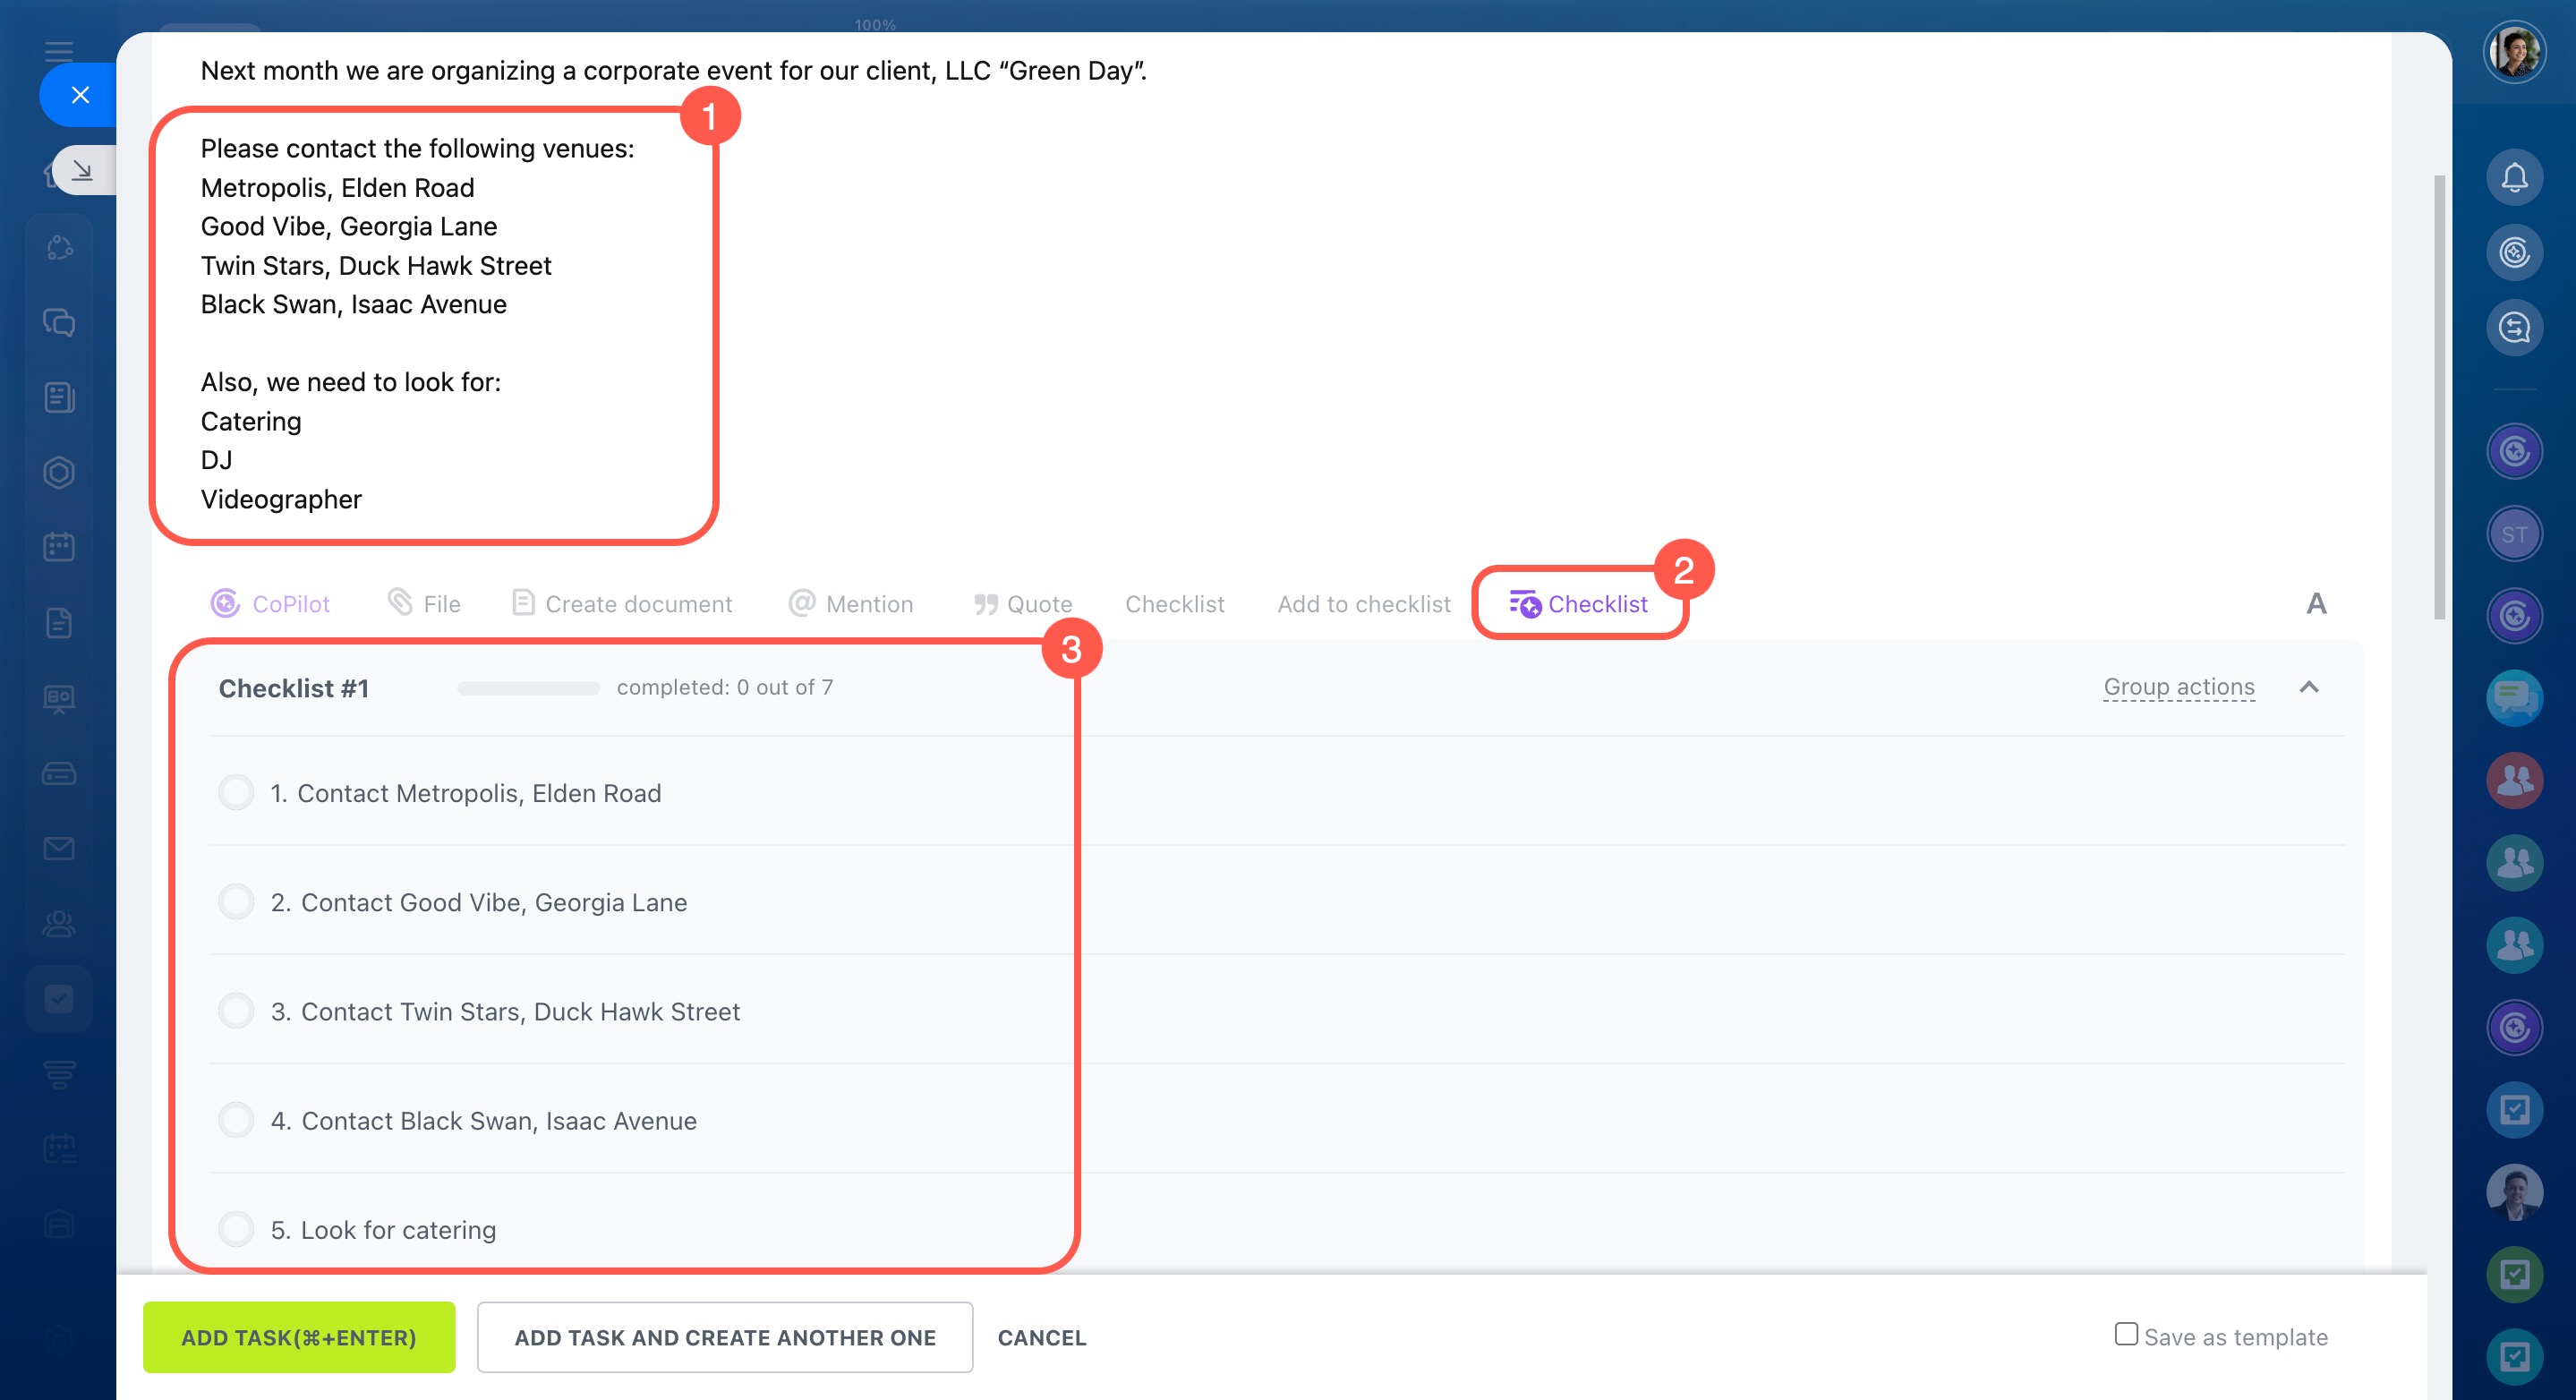Click the Quote icon
The image size is (2576, 1400).
(x=986, y=604)
